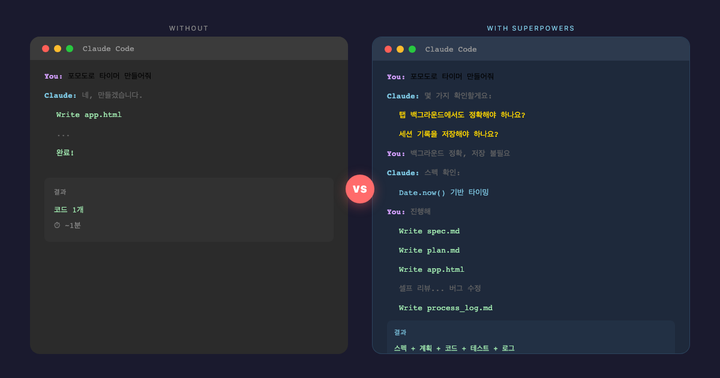Minimize the right Claude Code window (yellow dot)
720x378 pixels.
tap(400, 49)
